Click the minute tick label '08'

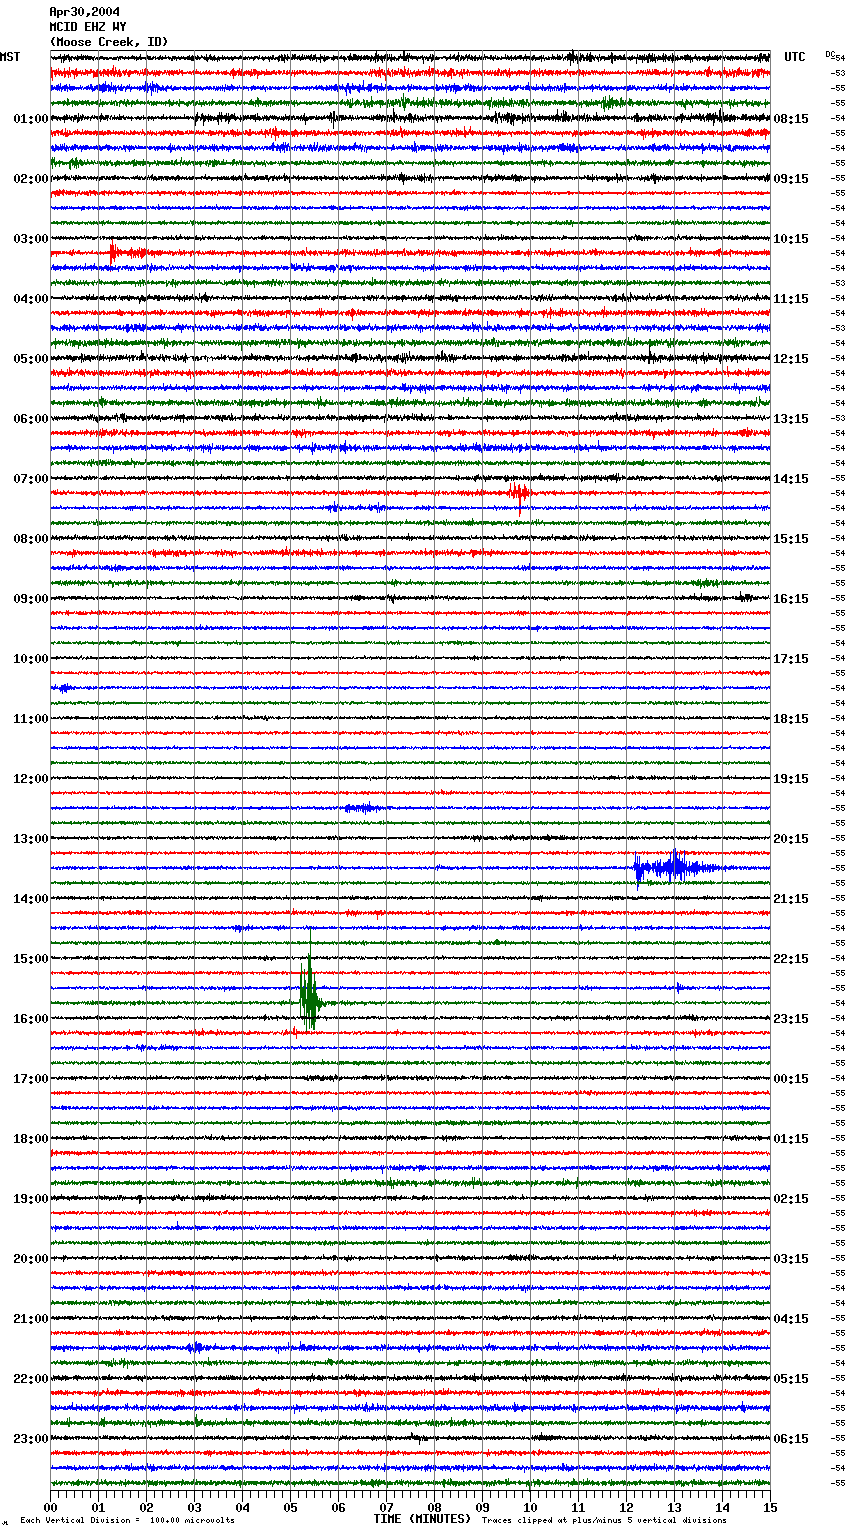point(434,1507)
